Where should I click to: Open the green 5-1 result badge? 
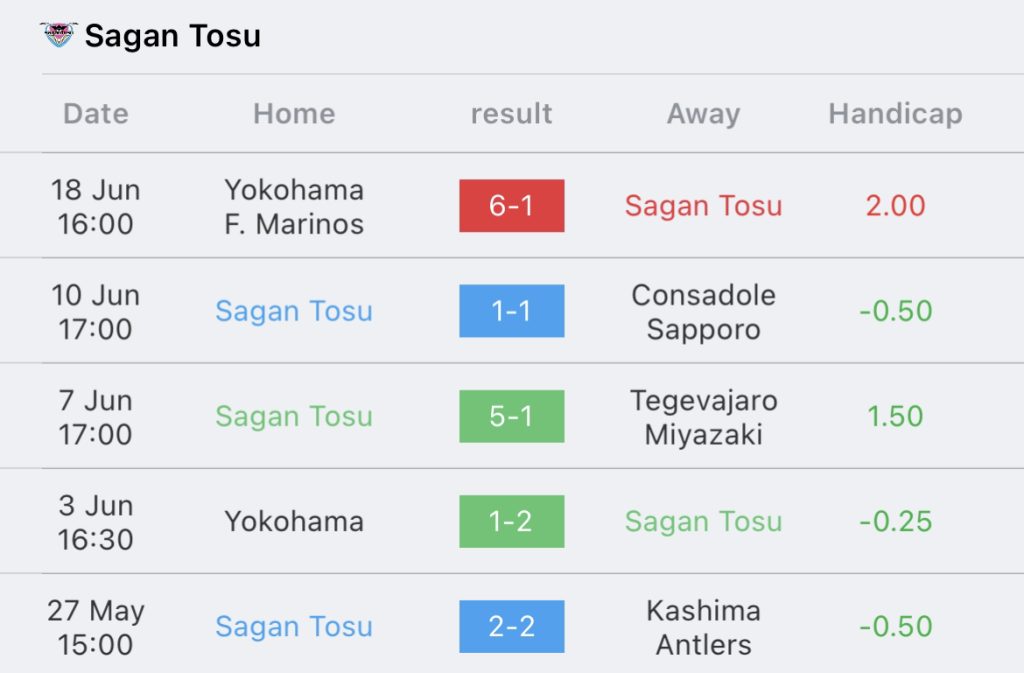coord(511,416)
